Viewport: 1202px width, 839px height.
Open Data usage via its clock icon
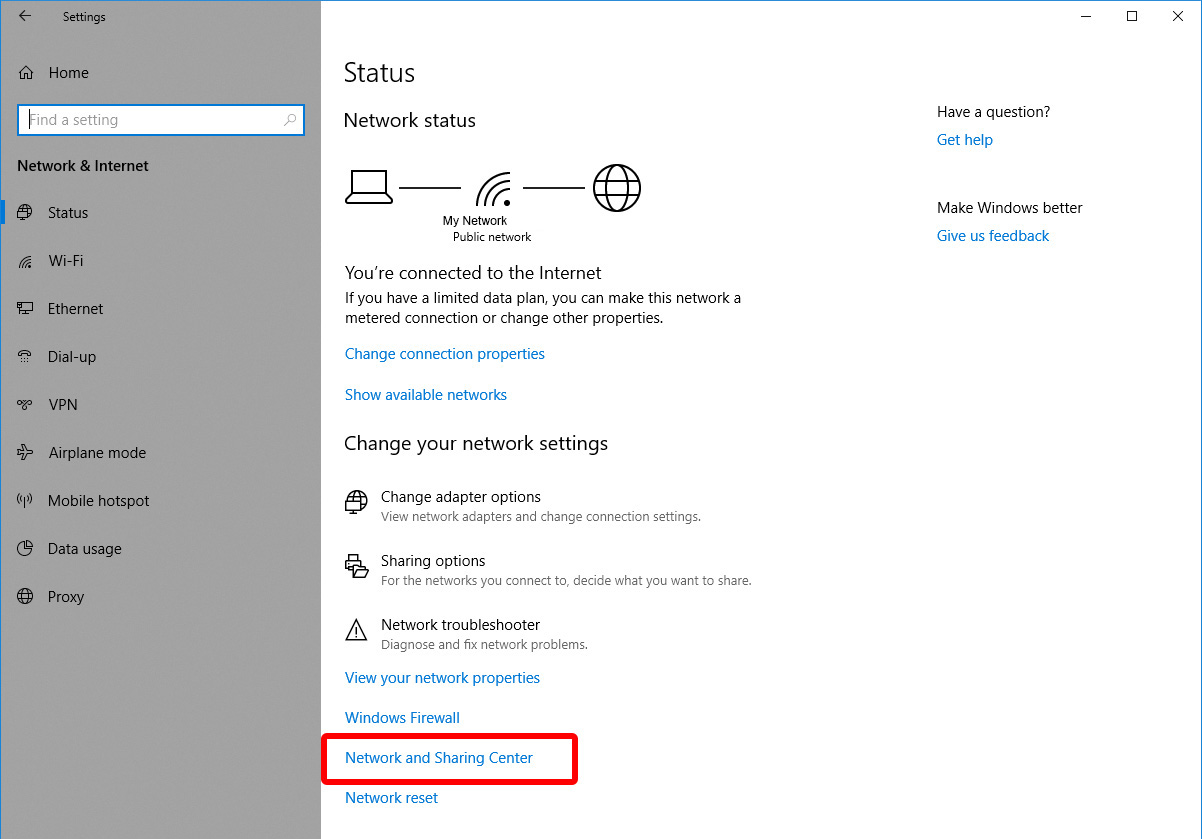tap(26, 548)
